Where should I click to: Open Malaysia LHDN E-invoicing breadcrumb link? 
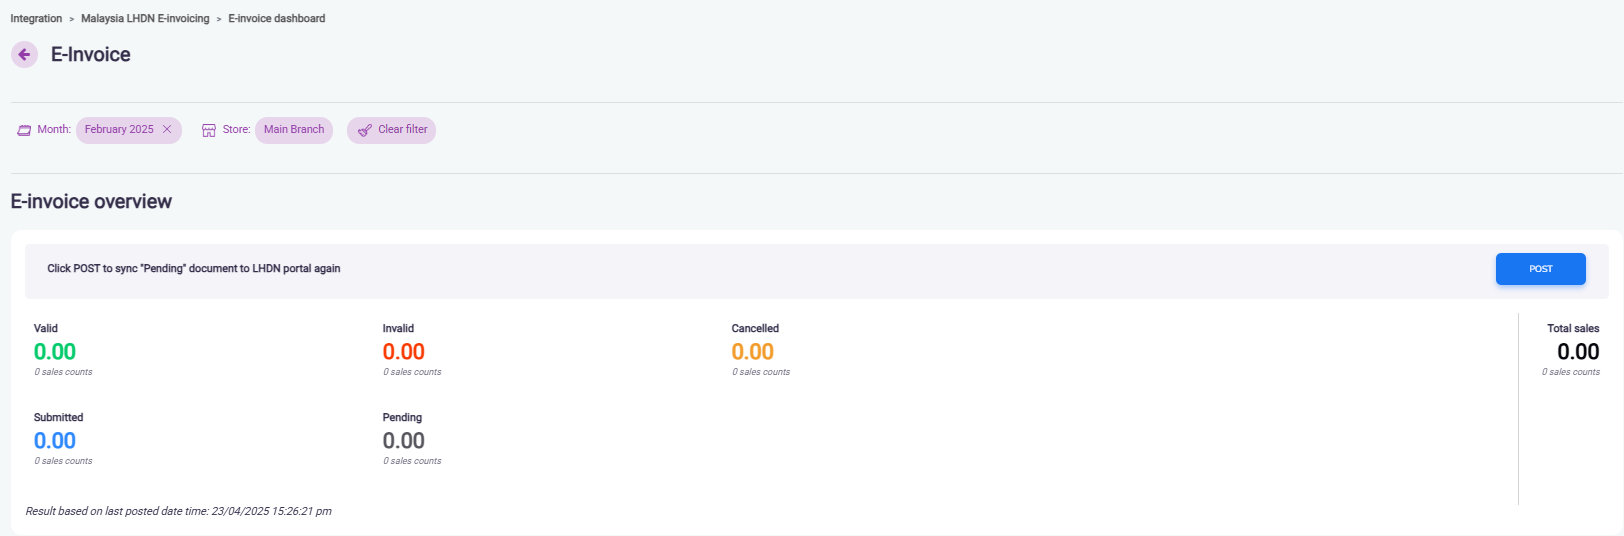coord(145,19)
